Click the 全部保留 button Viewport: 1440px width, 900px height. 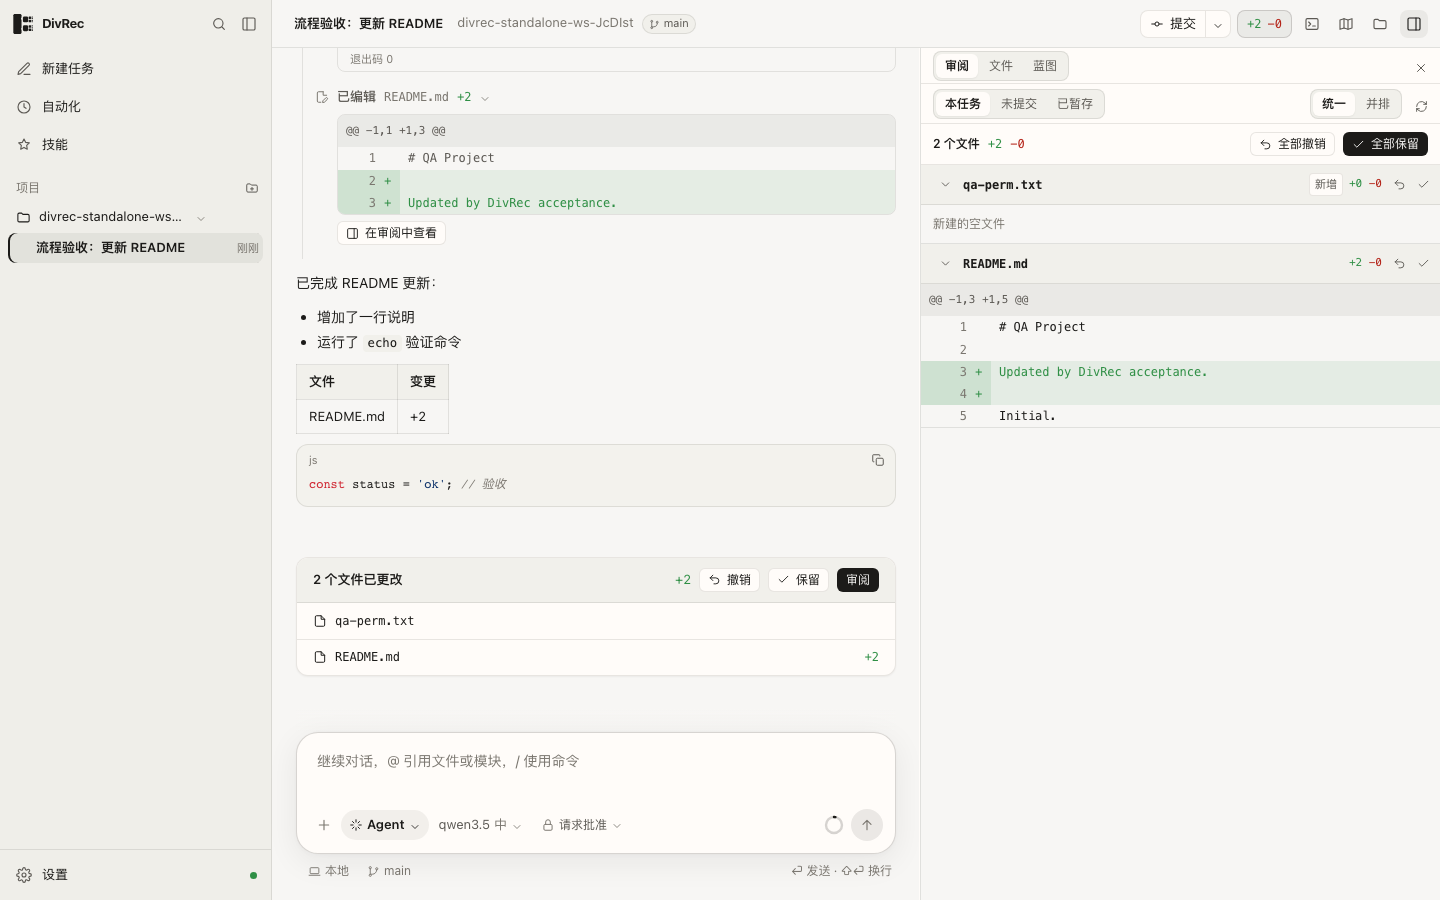pyautogui.click(x=1385, y=144)
